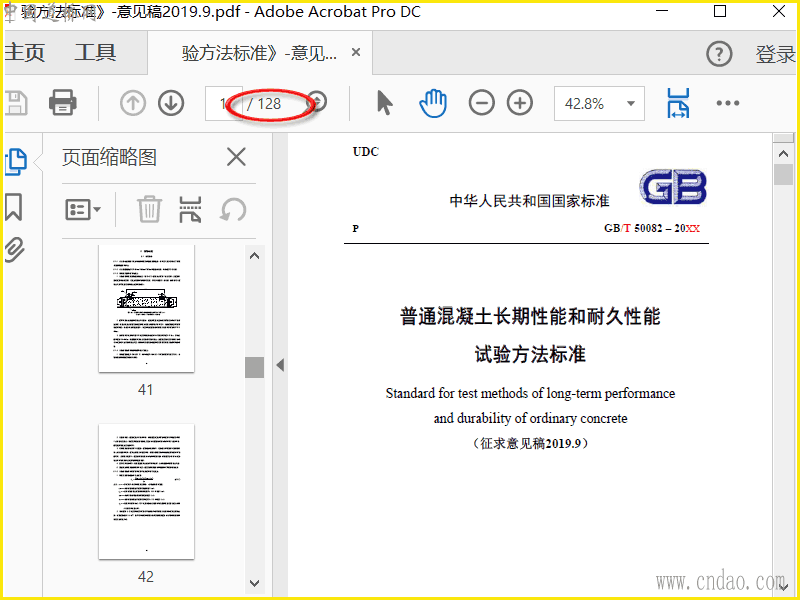Open the Attachments paperclip panel

[x=15, y=249]
